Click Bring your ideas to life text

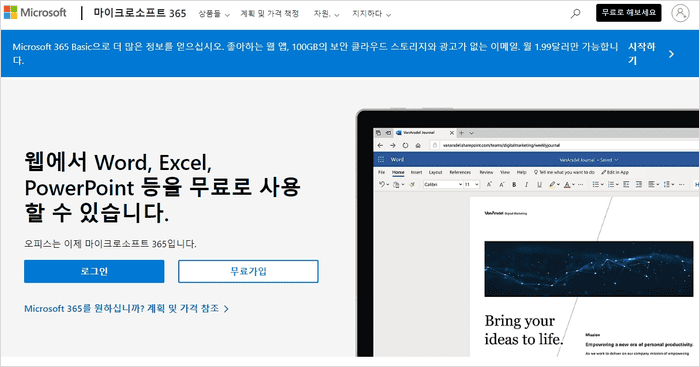tap(524, 330)
